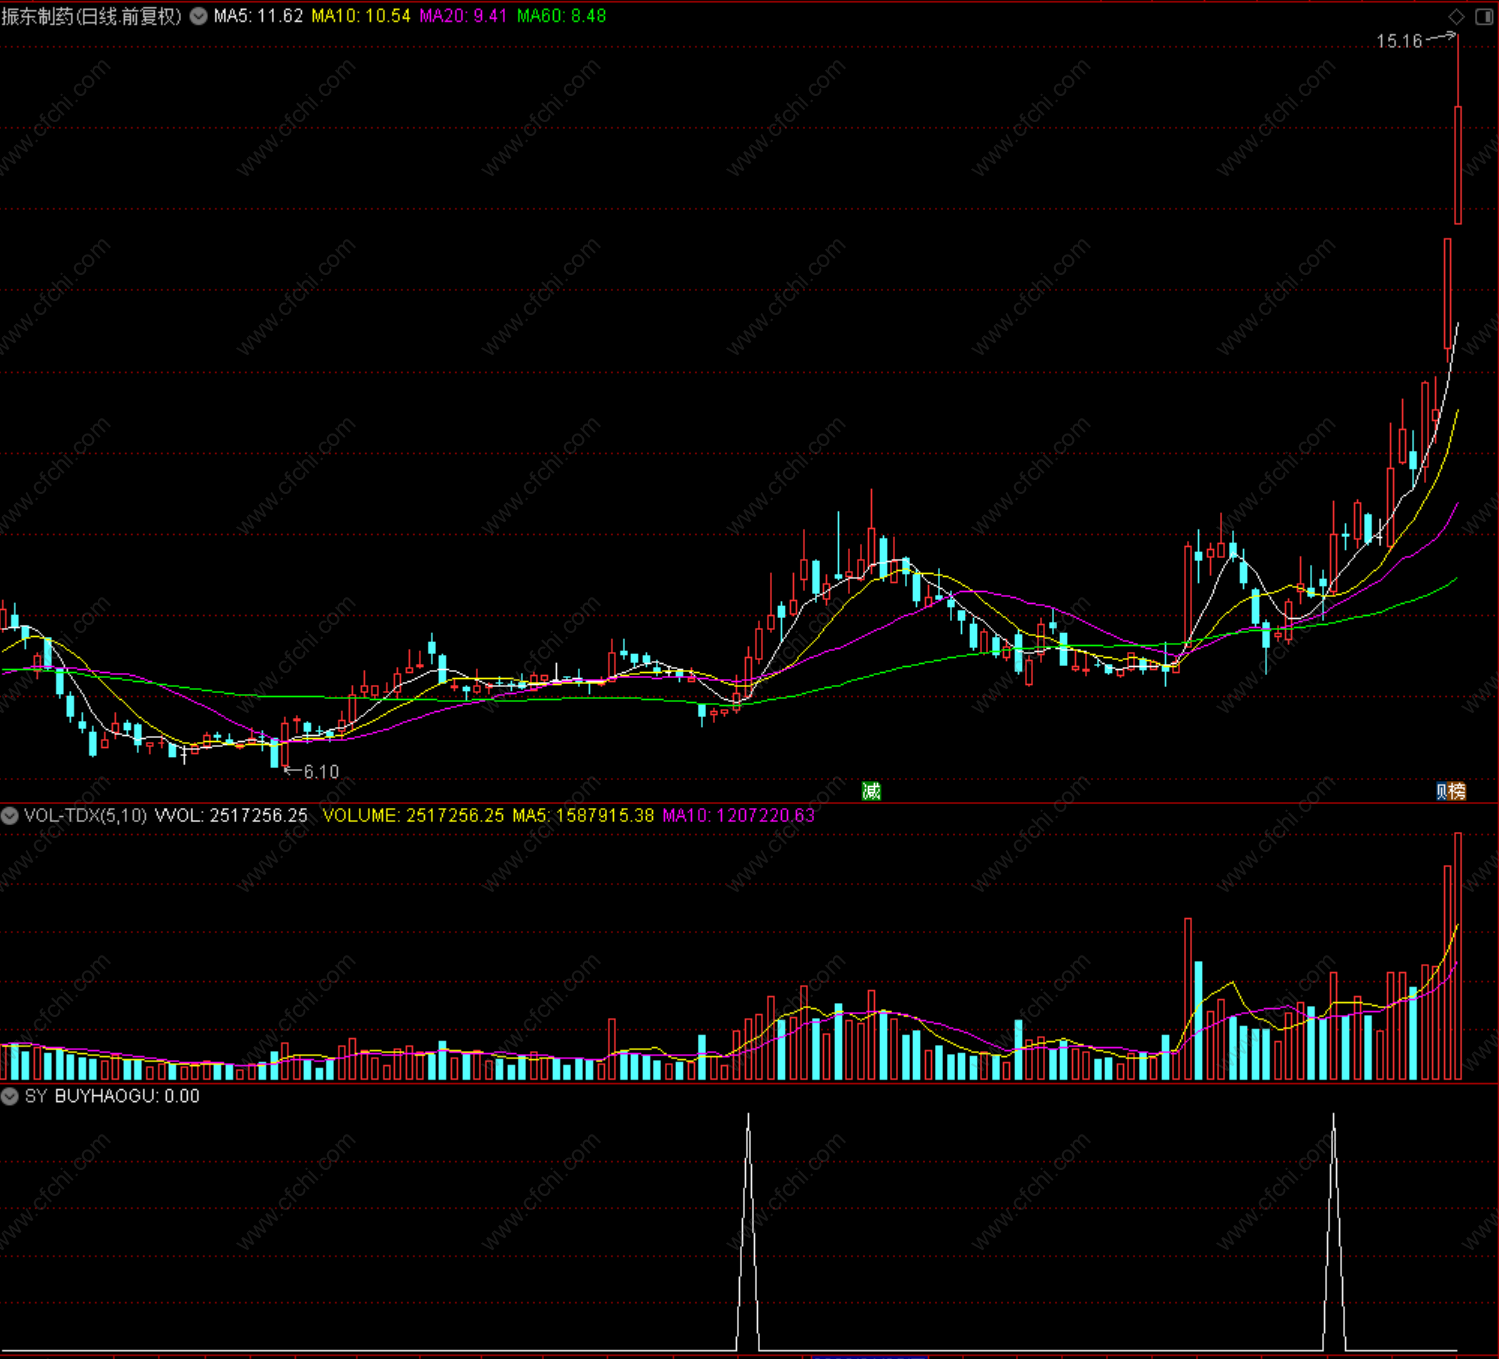Viewport: 1499px width, 1359px height.
Task: Open the SY BUYHAOGU indicator dropdown arrow
Action: tap(10, 1096)
